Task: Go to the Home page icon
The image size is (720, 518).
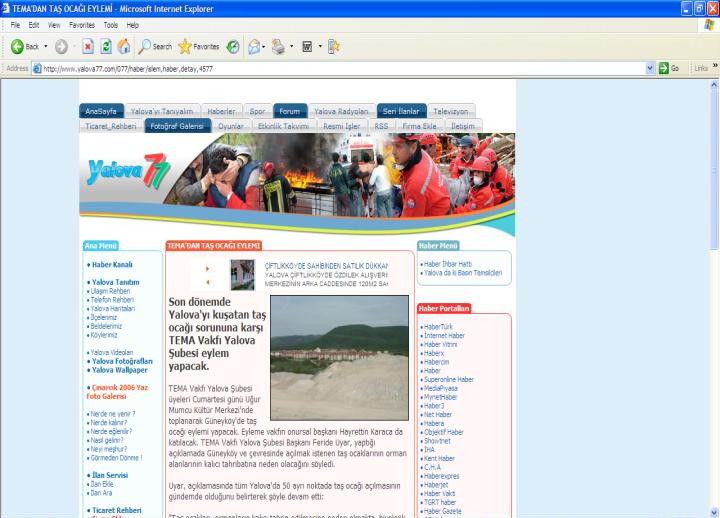Action: tap(124, 46)
